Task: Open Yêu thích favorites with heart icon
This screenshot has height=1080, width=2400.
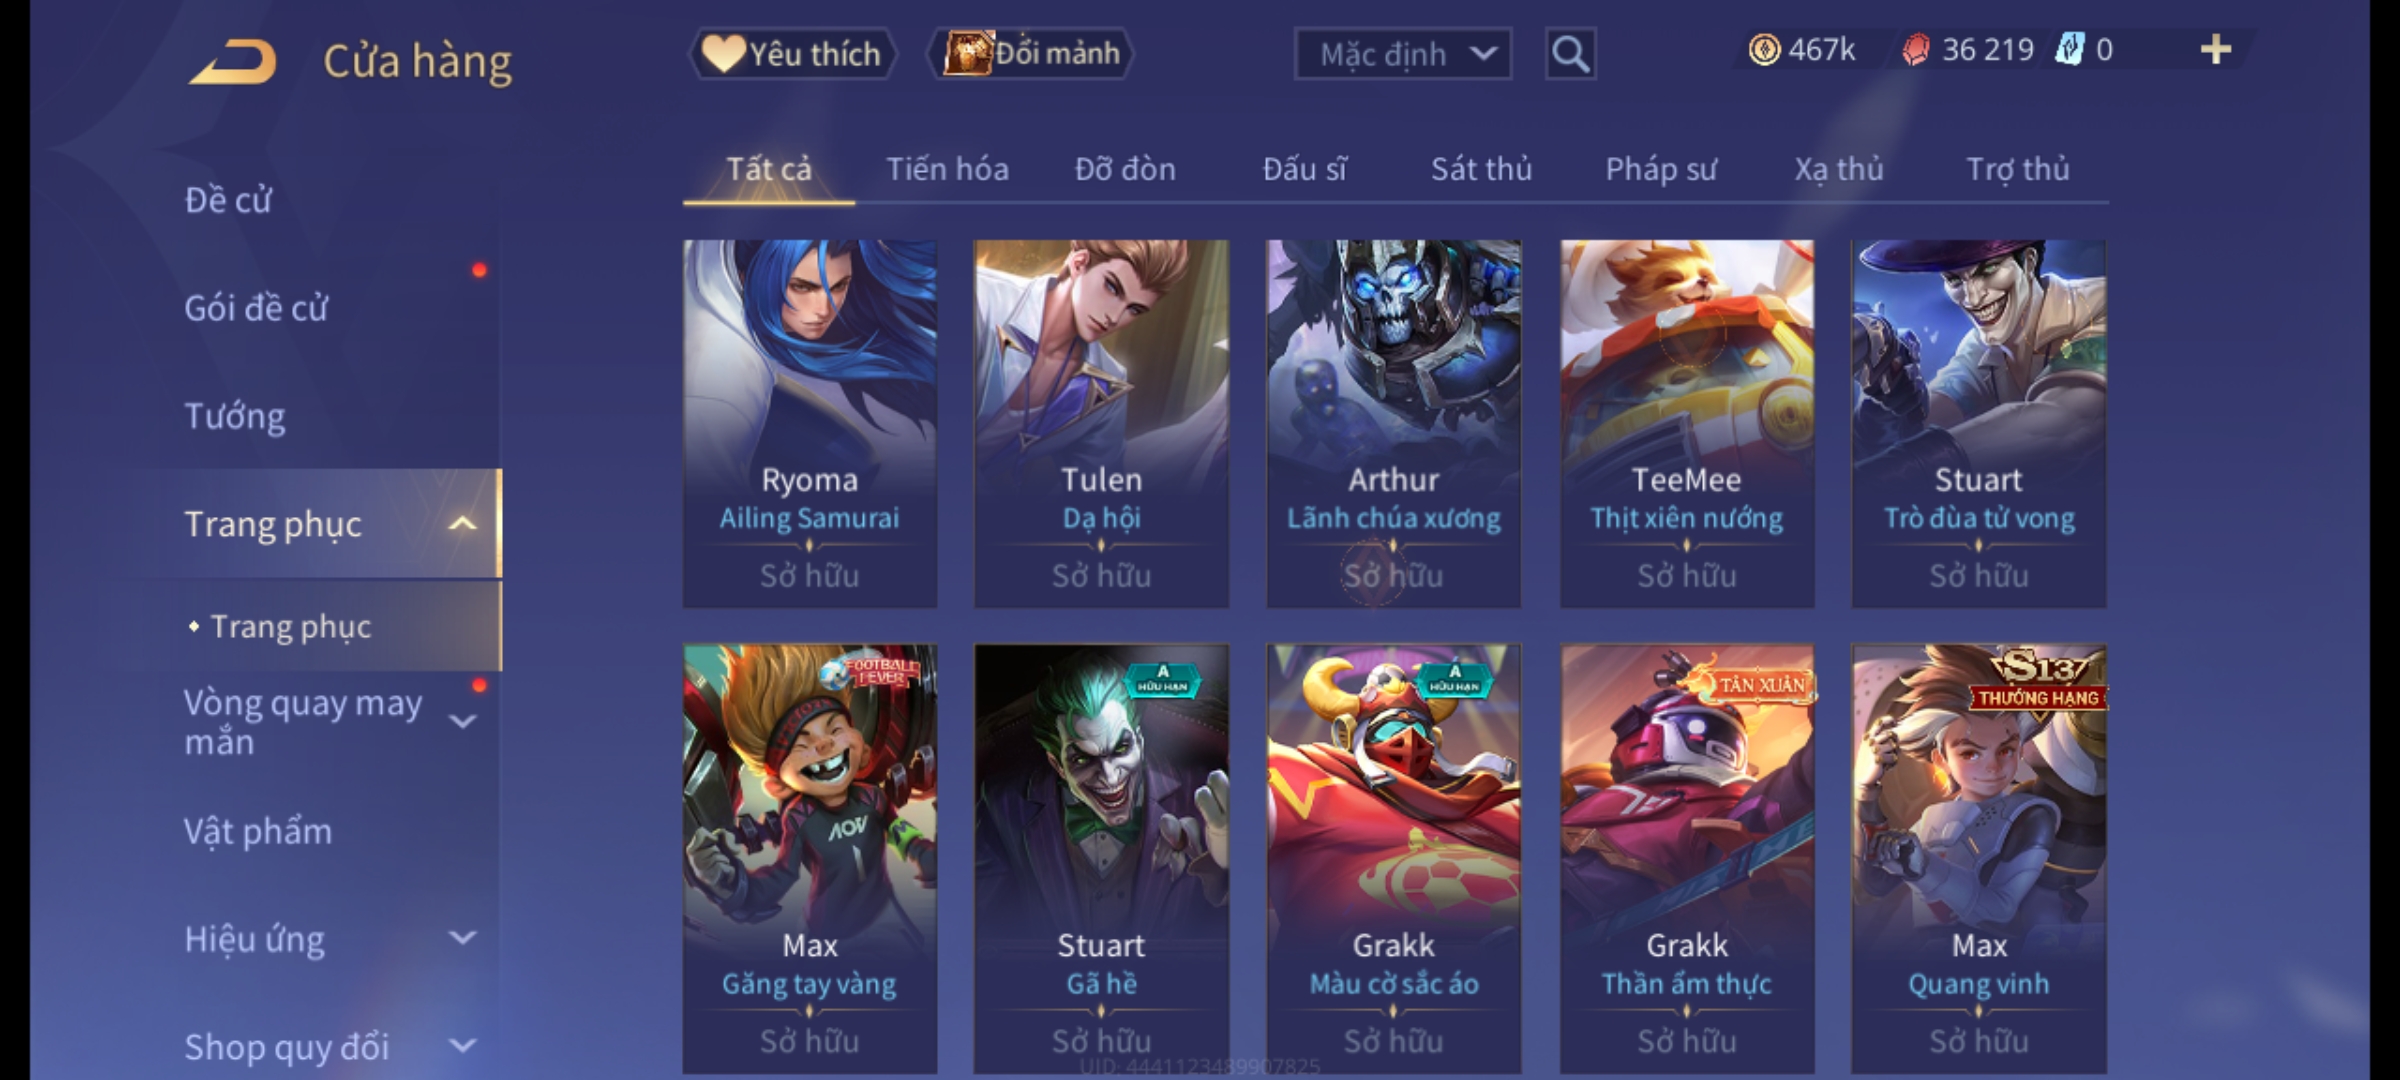Action: pyautogui.click(x=792, y=54)
